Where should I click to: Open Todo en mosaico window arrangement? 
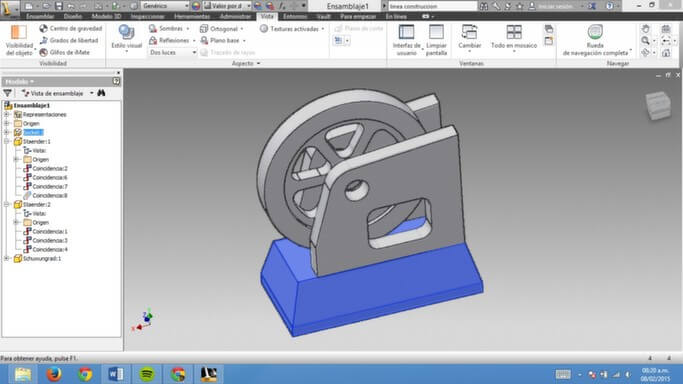(x=514, y=38)
